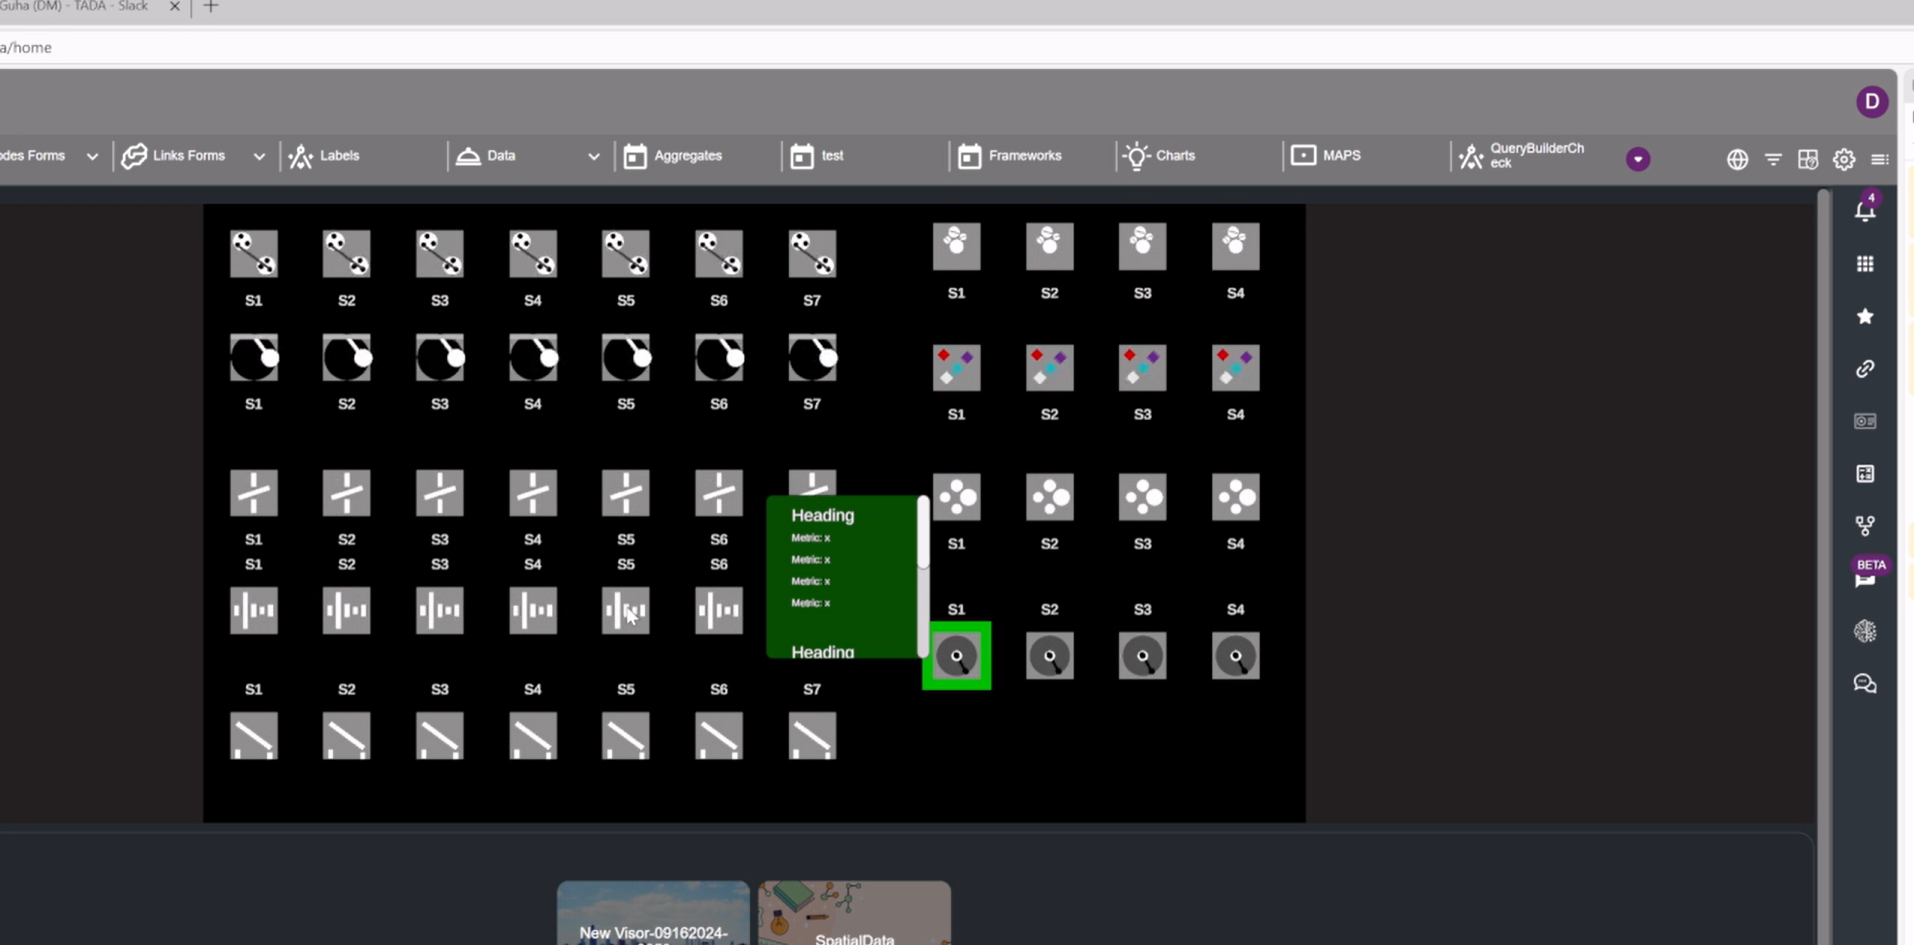
Task: Click the Frameworks button
Action: coord(1010,156)
